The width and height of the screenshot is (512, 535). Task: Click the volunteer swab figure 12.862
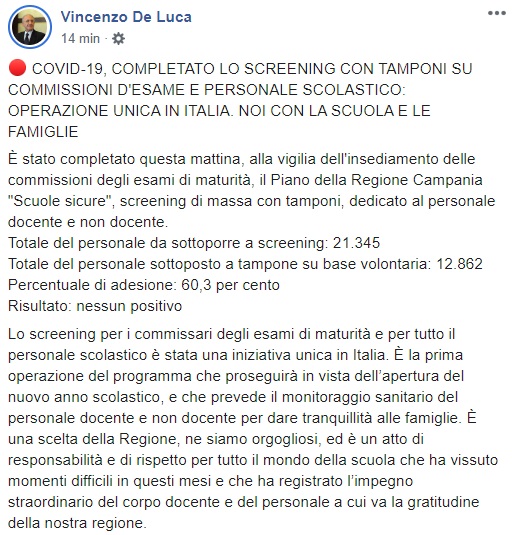pos(459,264)
